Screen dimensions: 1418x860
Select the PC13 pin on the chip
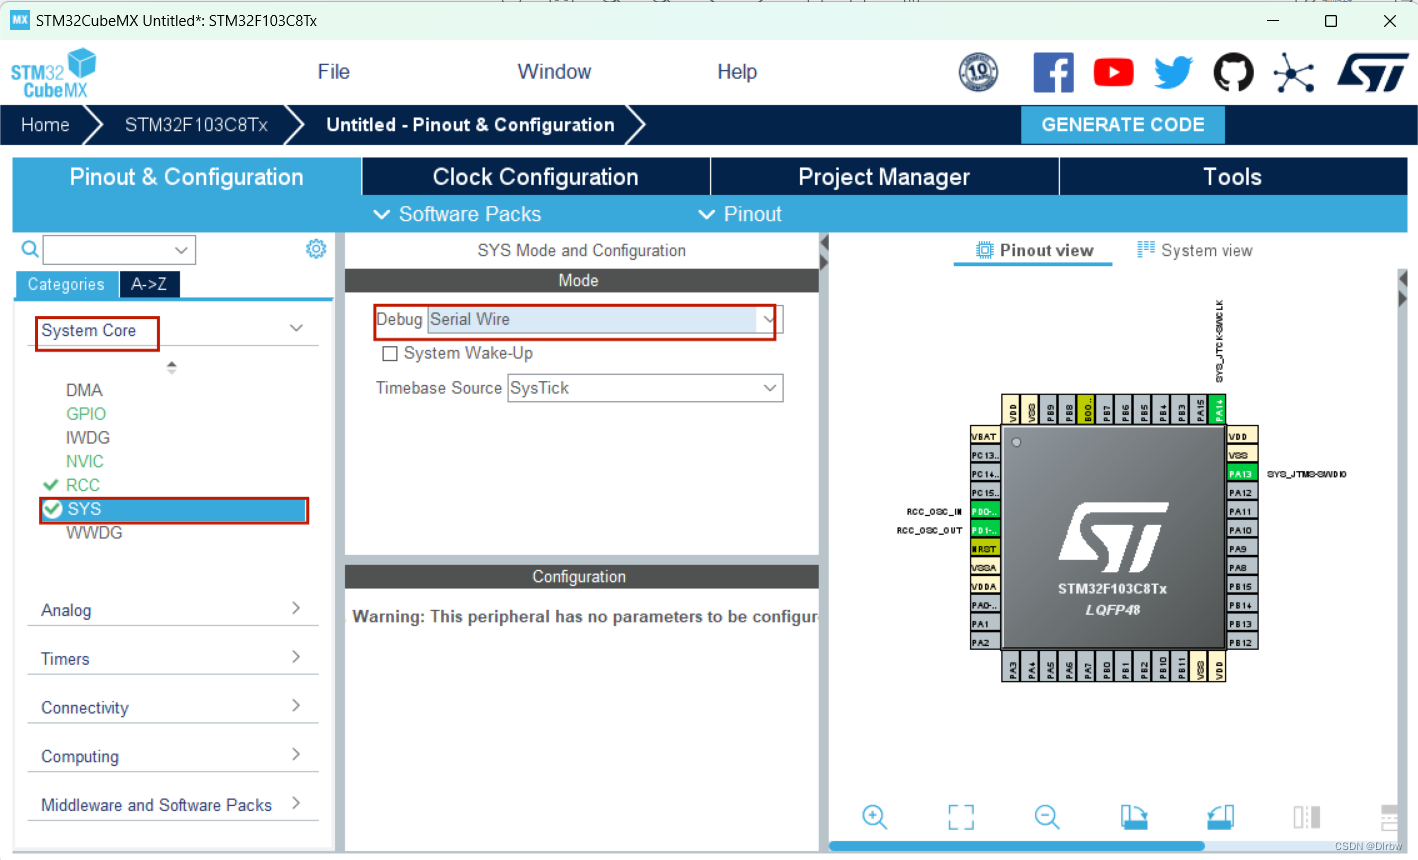coord(985,455)
